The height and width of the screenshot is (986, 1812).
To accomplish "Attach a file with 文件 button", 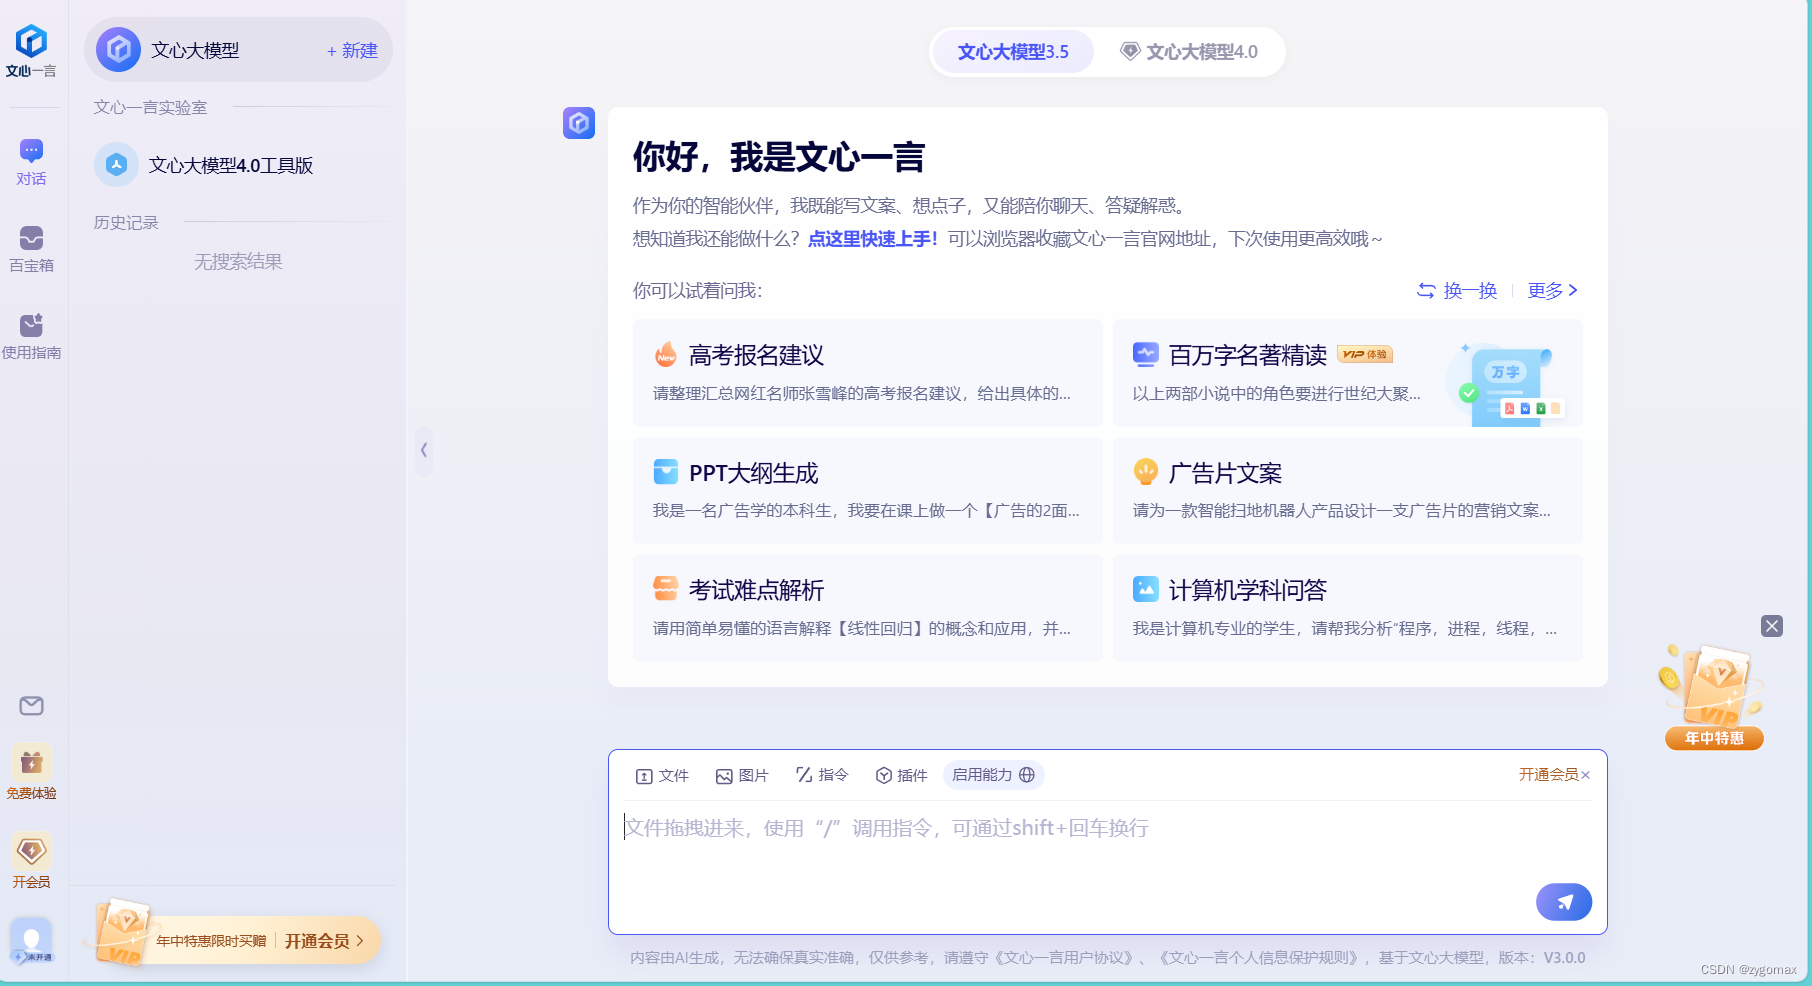I will click(x=662, y=776).
